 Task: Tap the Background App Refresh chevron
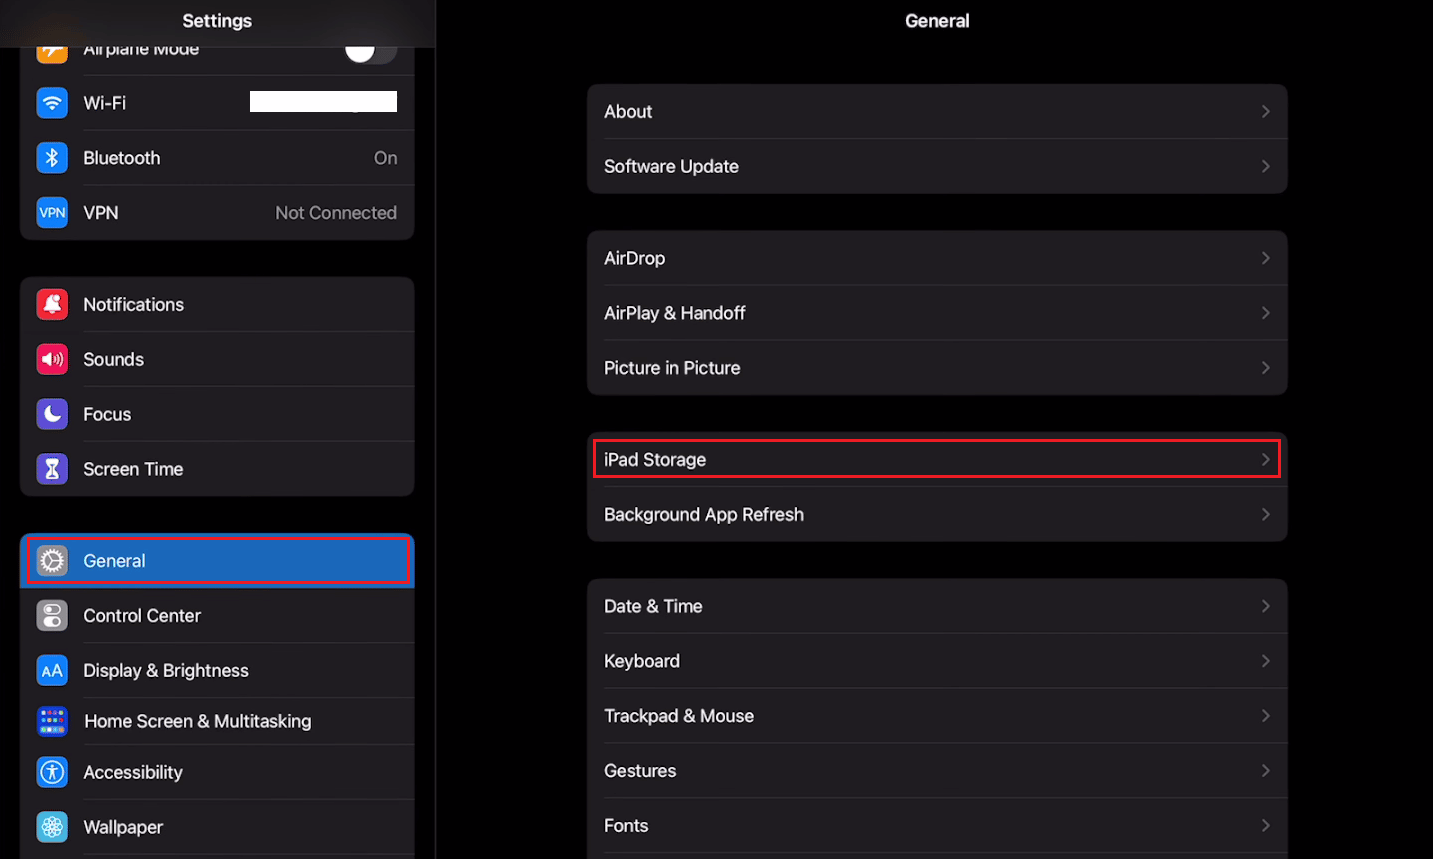(x=1265, y=514)
